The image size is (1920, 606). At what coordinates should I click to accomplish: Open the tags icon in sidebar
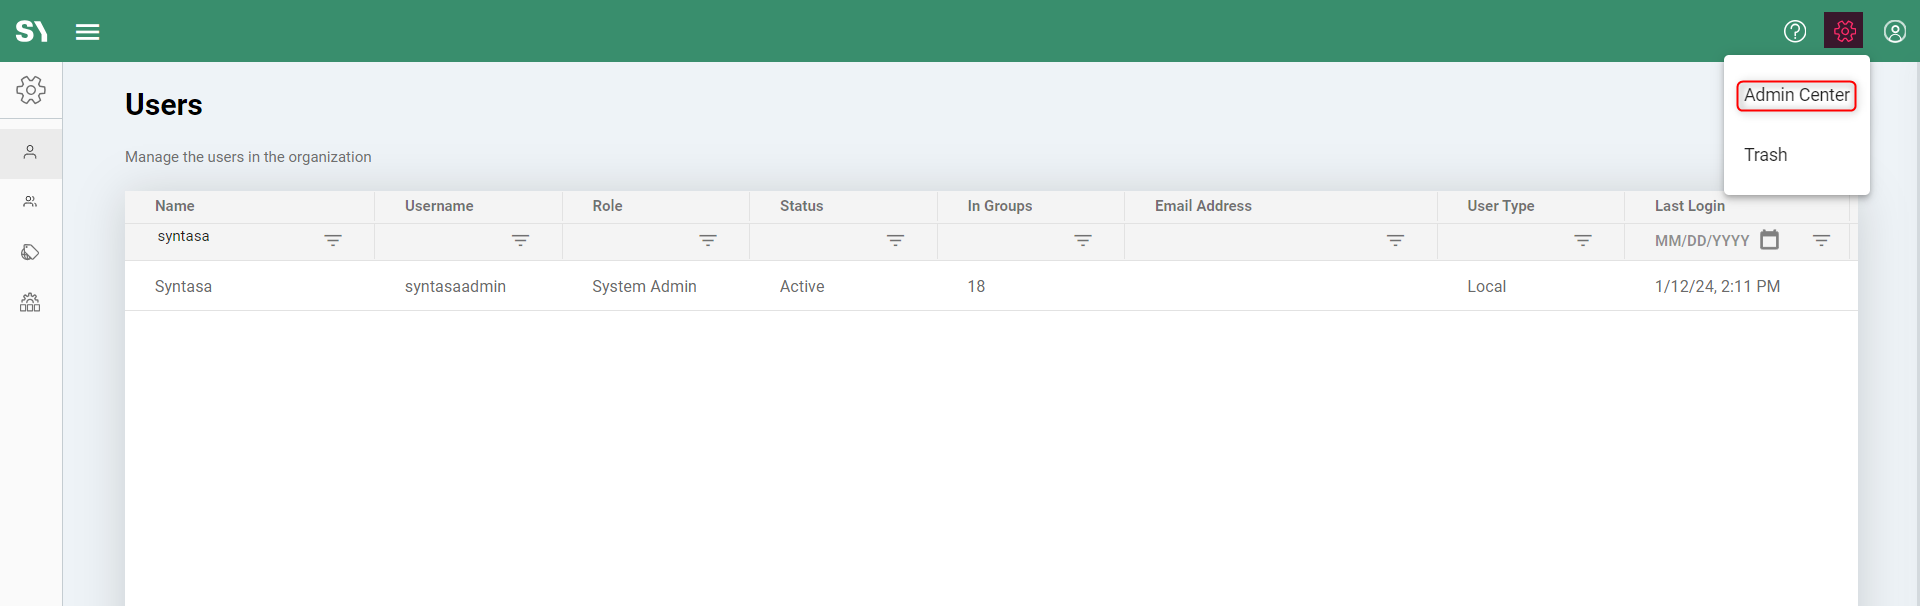[30, 252]
